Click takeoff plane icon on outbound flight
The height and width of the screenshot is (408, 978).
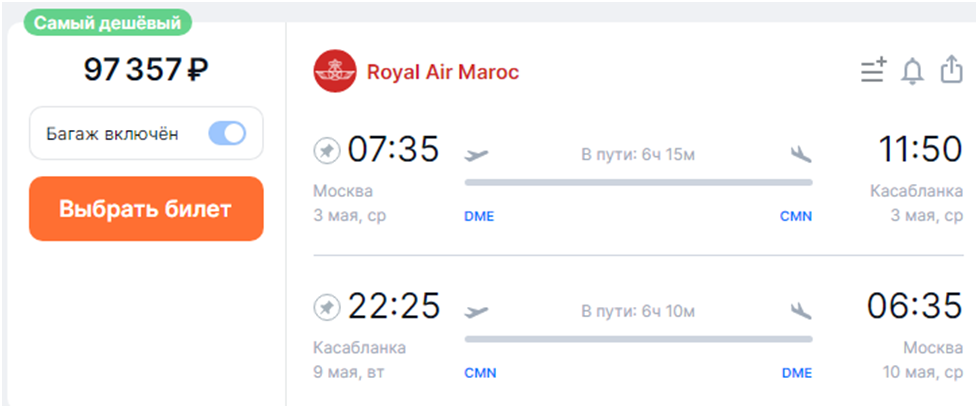tap(478, 154)
